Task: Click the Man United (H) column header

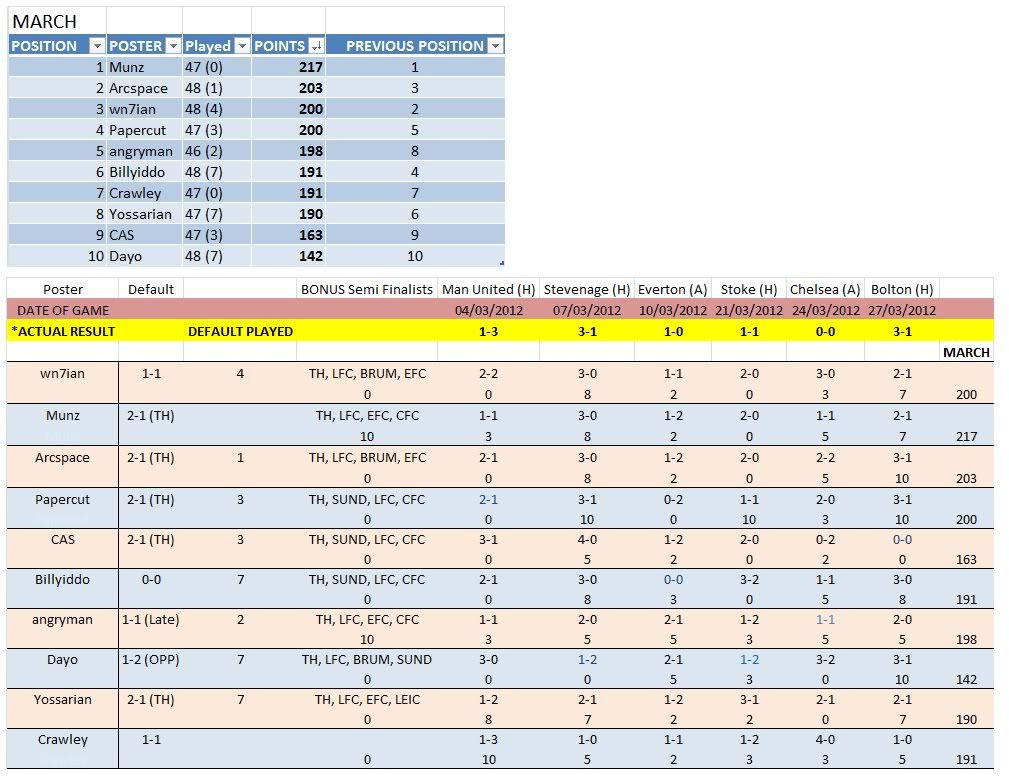Action: click(488, 290)
